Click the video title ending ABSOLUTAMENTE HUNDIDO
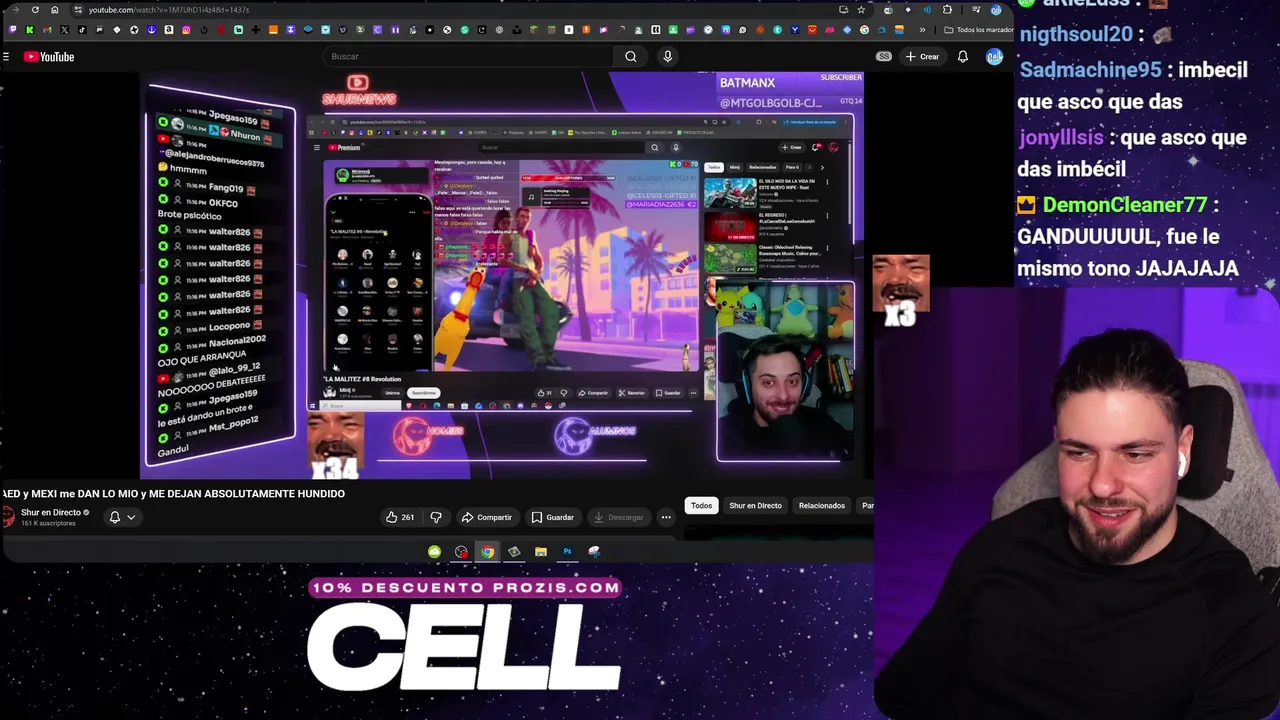Image resolution: width=1280 pixels, height=720 pixels. [x=174, y=494]
